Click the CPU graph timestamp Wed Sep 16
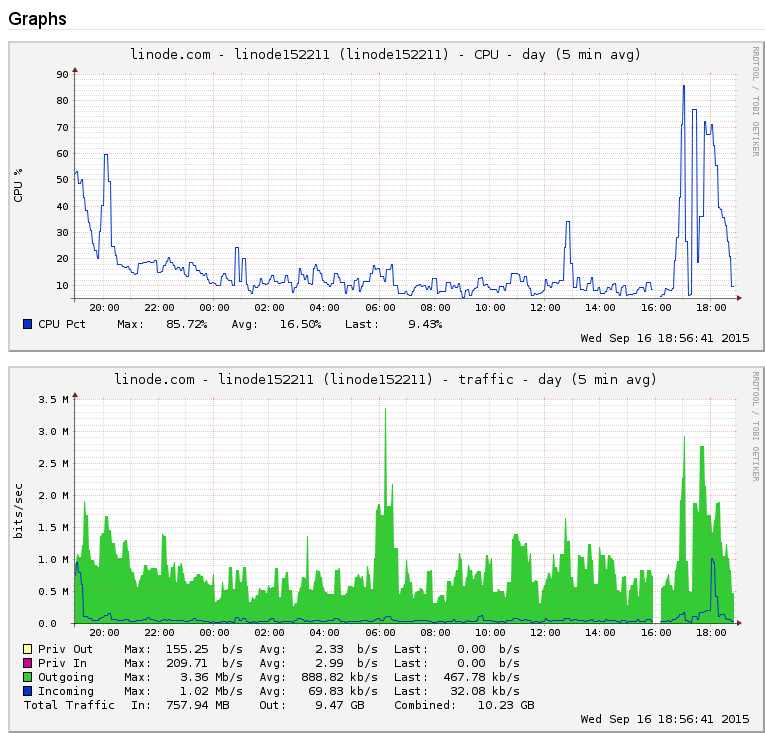 coord(664,338)
